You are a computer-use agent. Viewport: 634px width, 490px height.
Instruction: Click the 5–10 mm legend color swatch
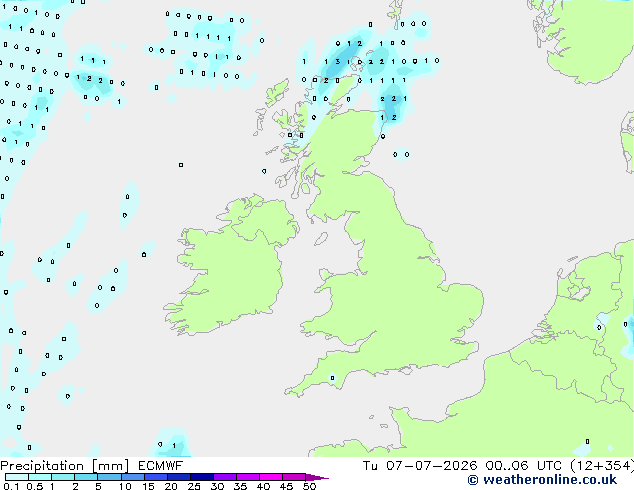coord(109,477)
